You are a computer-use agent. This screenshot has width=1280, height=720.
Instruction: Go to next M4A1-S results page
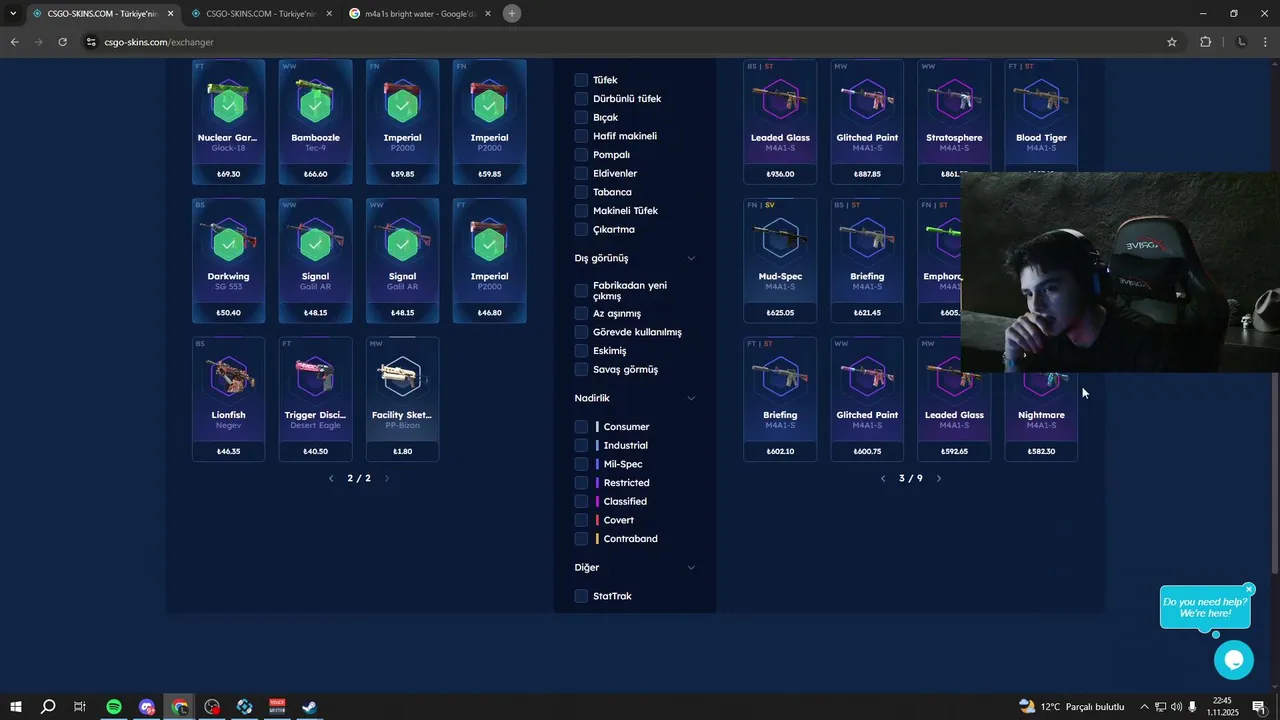(x=938, y=478)
